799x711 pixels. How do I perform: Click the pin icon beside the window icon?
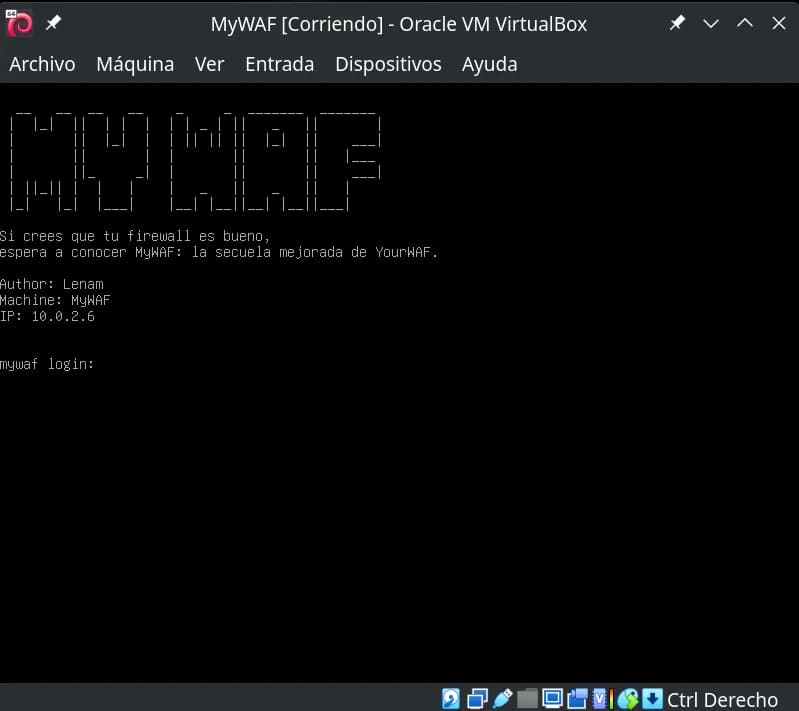(53, 22)
